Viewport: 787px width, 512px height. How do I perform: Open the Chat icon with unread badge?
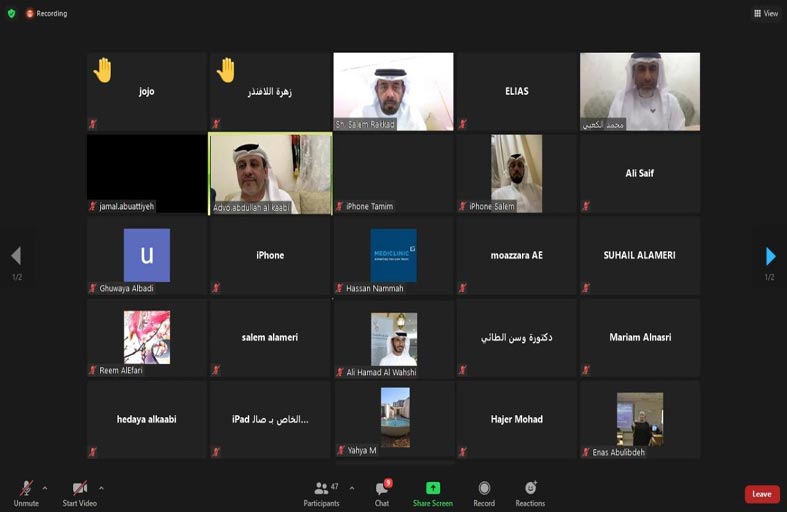pyautogui.click(x=383, y=487)
